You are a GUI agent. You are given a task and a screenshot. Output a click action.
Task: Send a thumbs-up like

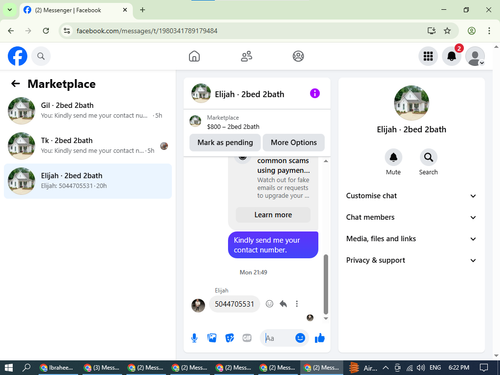(x=319, y=338)
